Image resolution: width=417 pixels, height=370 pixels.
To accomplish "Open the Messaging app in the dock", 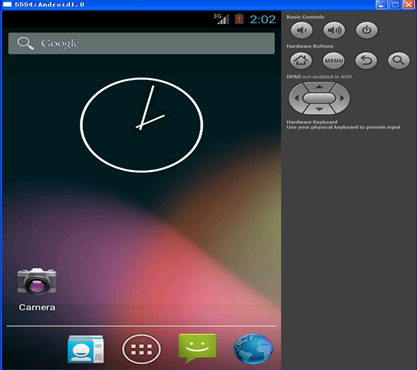I will pos(197,348).
